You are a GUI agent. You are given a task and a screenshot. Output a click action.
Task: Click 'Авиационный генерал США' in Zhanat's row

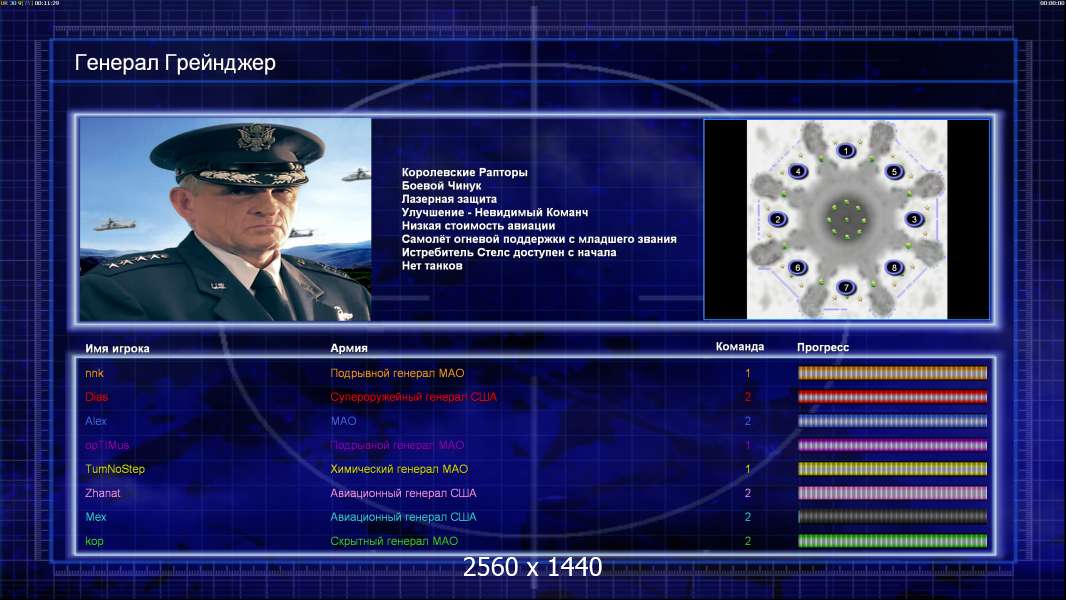point(403,493)
